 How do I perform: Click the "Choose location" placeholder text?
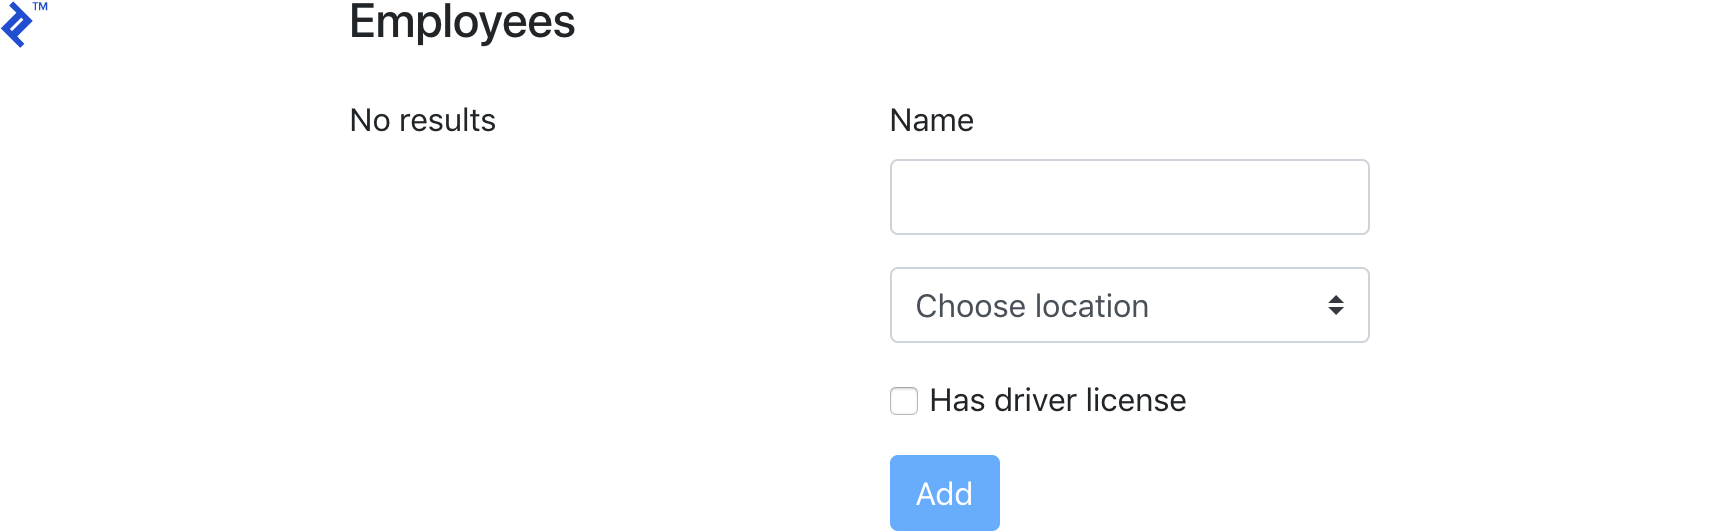[x=1032, y=306]
